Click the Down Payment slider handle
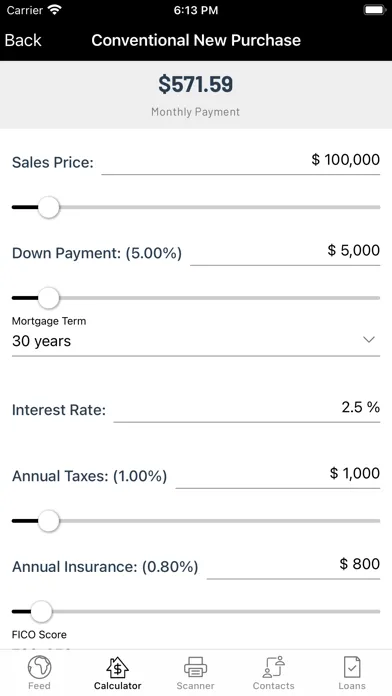The height and width of the screenshot is (696, 392). click(48, 298)
